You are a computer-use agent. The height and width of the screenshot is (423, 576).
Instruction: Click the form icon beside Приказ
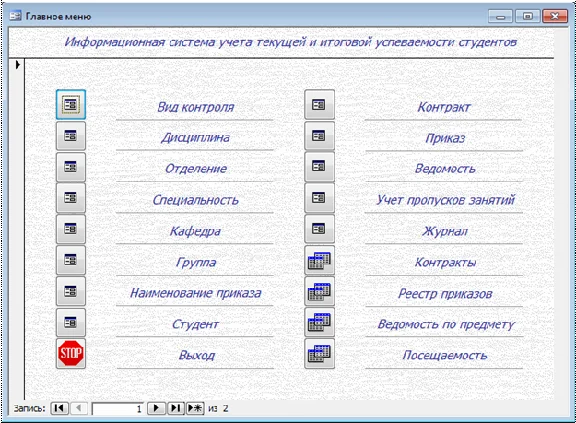coord(319,136)
